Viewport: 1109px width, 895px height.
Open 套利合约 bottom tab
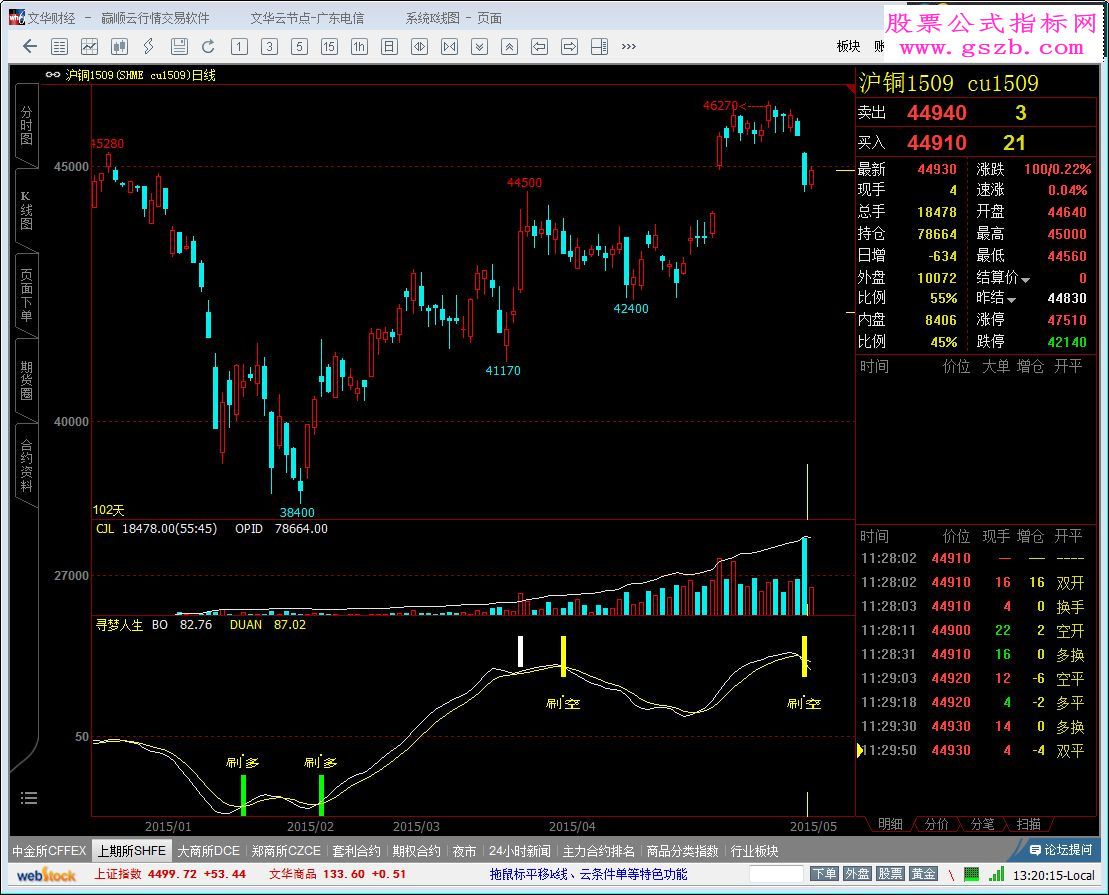click(x=356, y=850)
